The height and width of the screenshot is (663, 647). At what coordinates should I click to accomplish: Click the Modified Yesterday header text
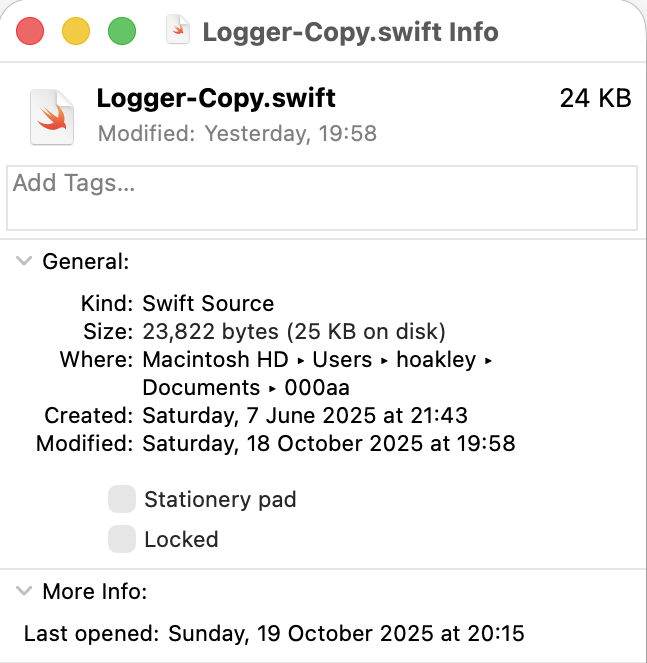coord(237,133)
